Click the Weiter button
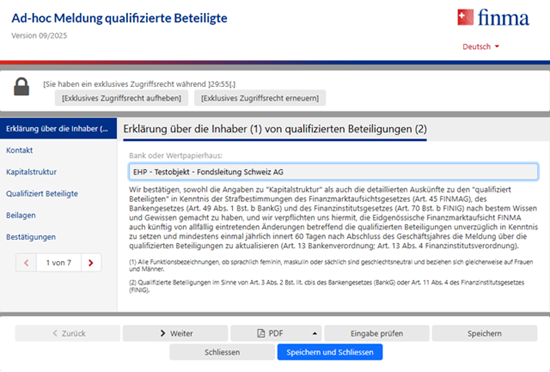Screen dimensions: 550x372 click(x=175, y=333)
